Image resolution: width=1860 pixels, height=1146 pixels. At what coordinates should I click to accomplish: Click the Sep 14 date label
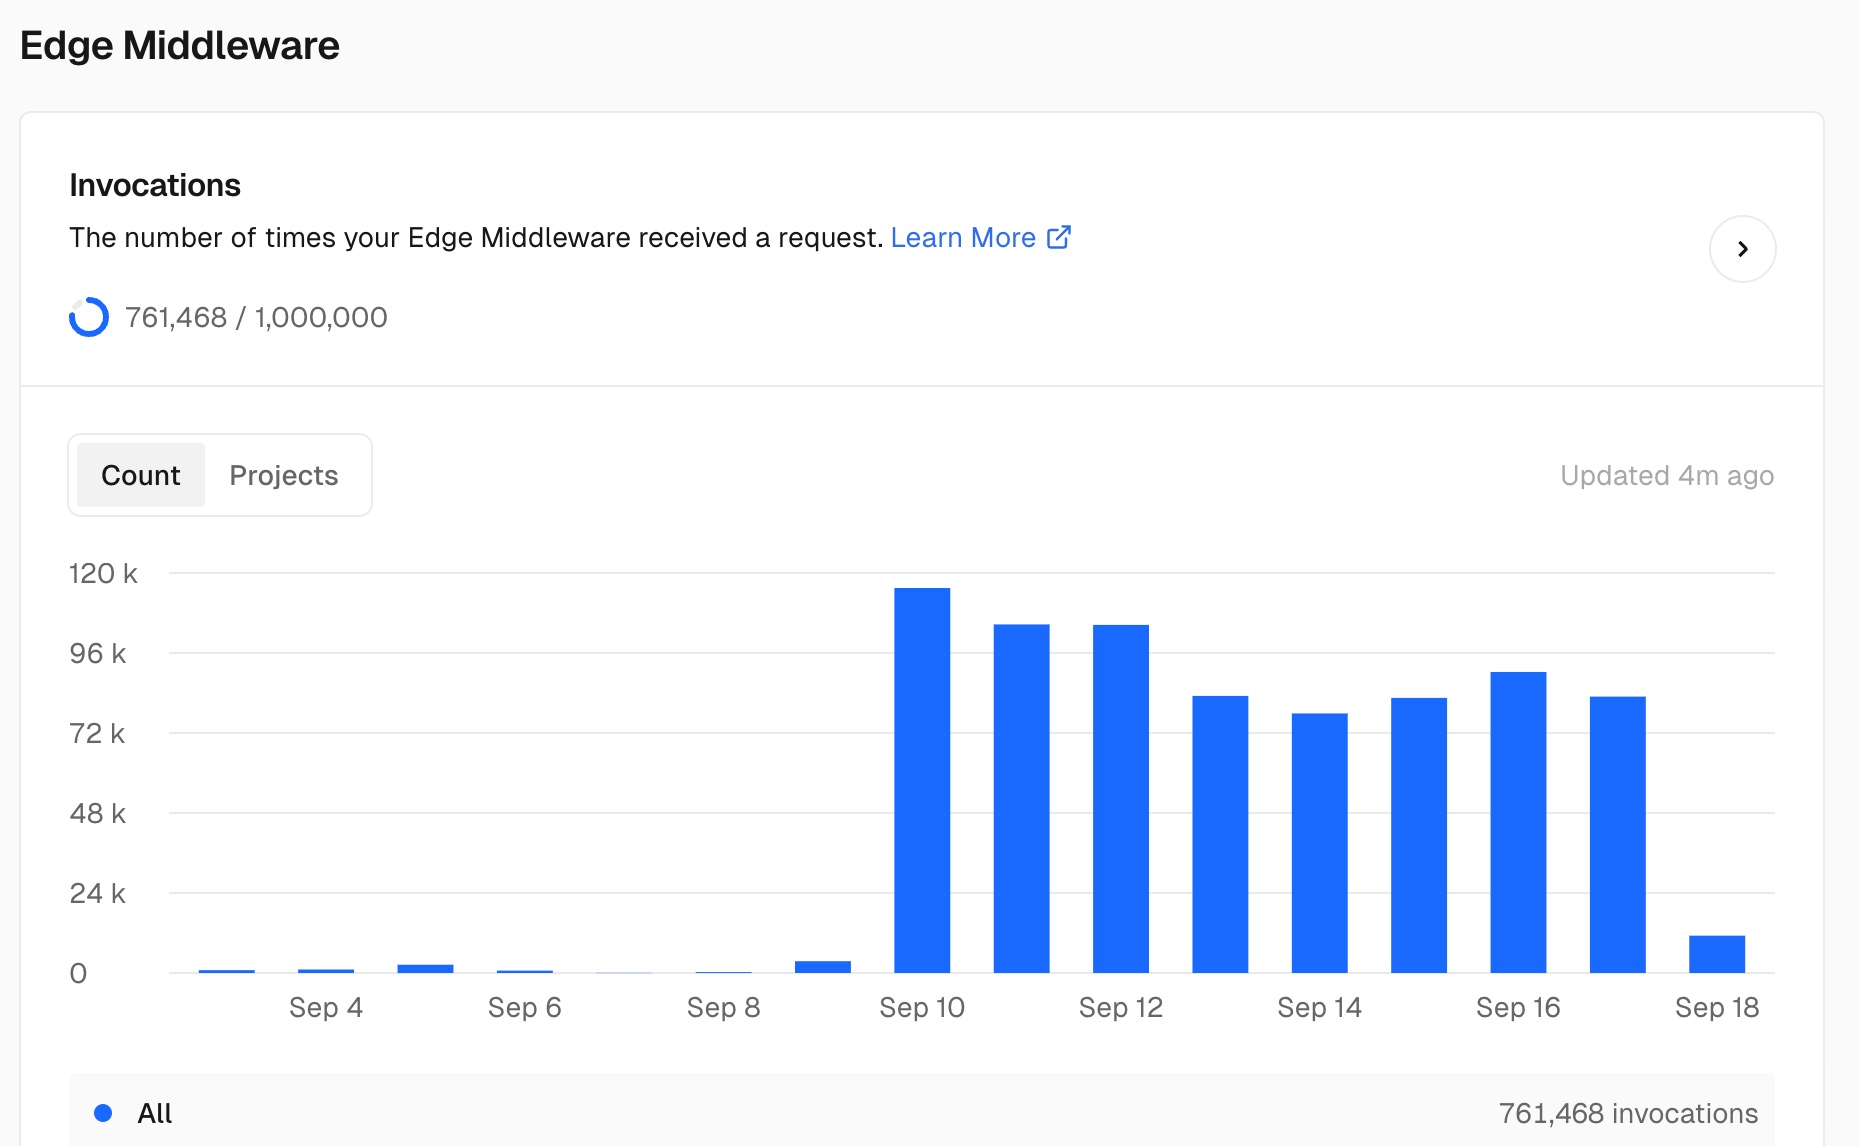tap(1320, 1007)
